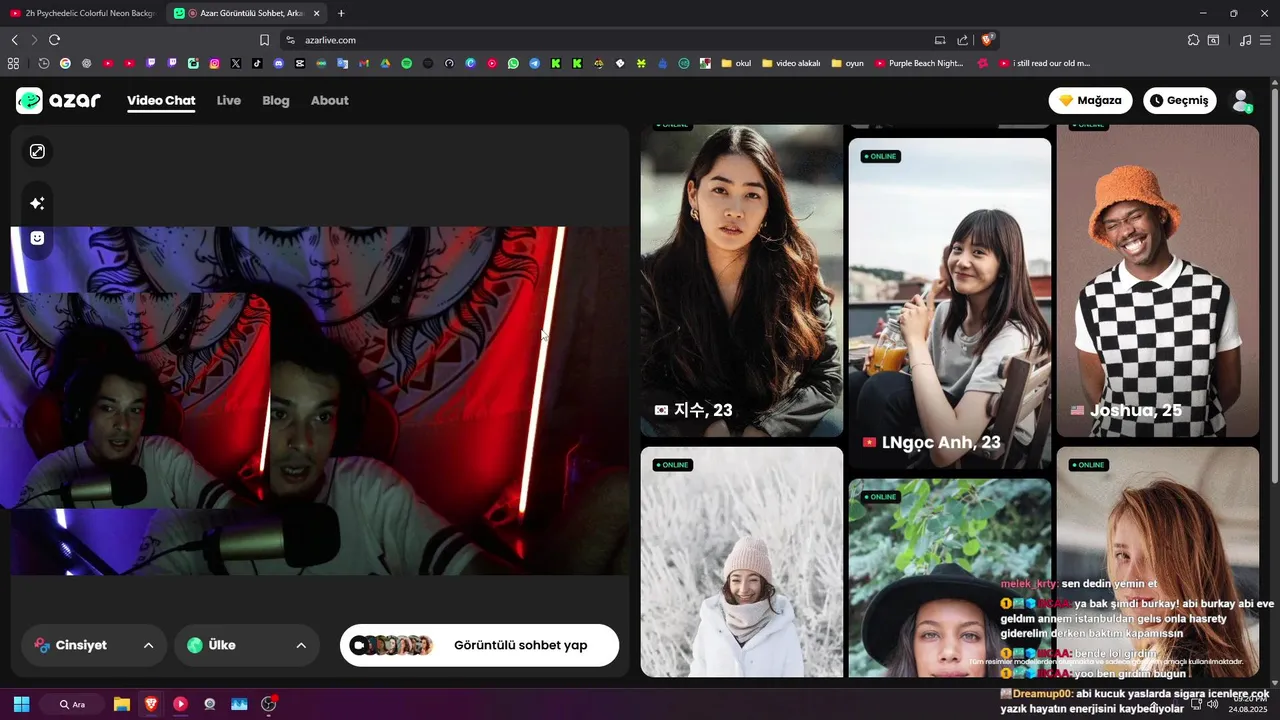Viewport: 1280px width, 720px height.
Task: Open the WhatsApp bookmark icon
Action: pos(513,63)
